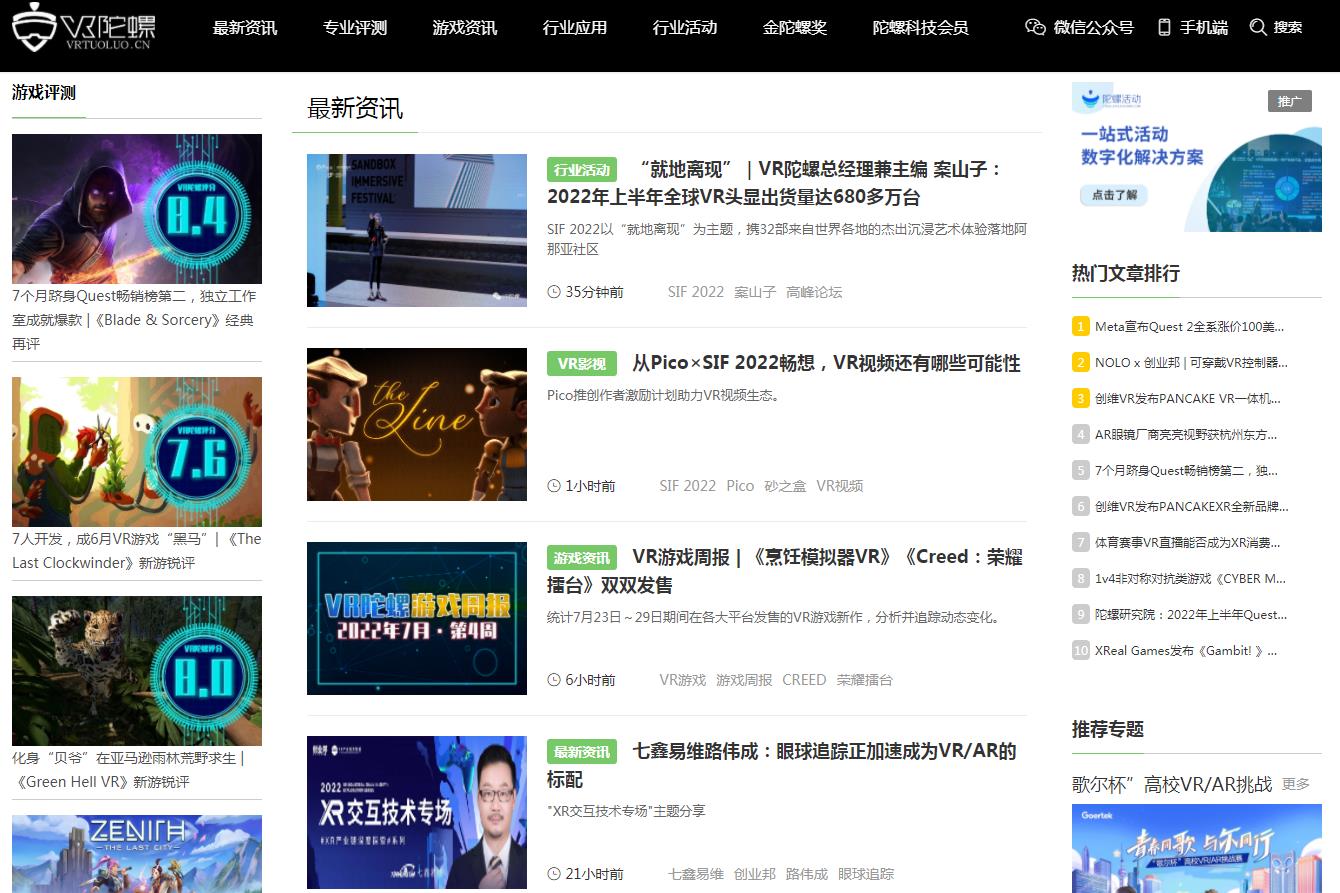1340x893 pixels.
Task: Open XReal Games发布 Gambit hot article
Action: click(1187, 650)
